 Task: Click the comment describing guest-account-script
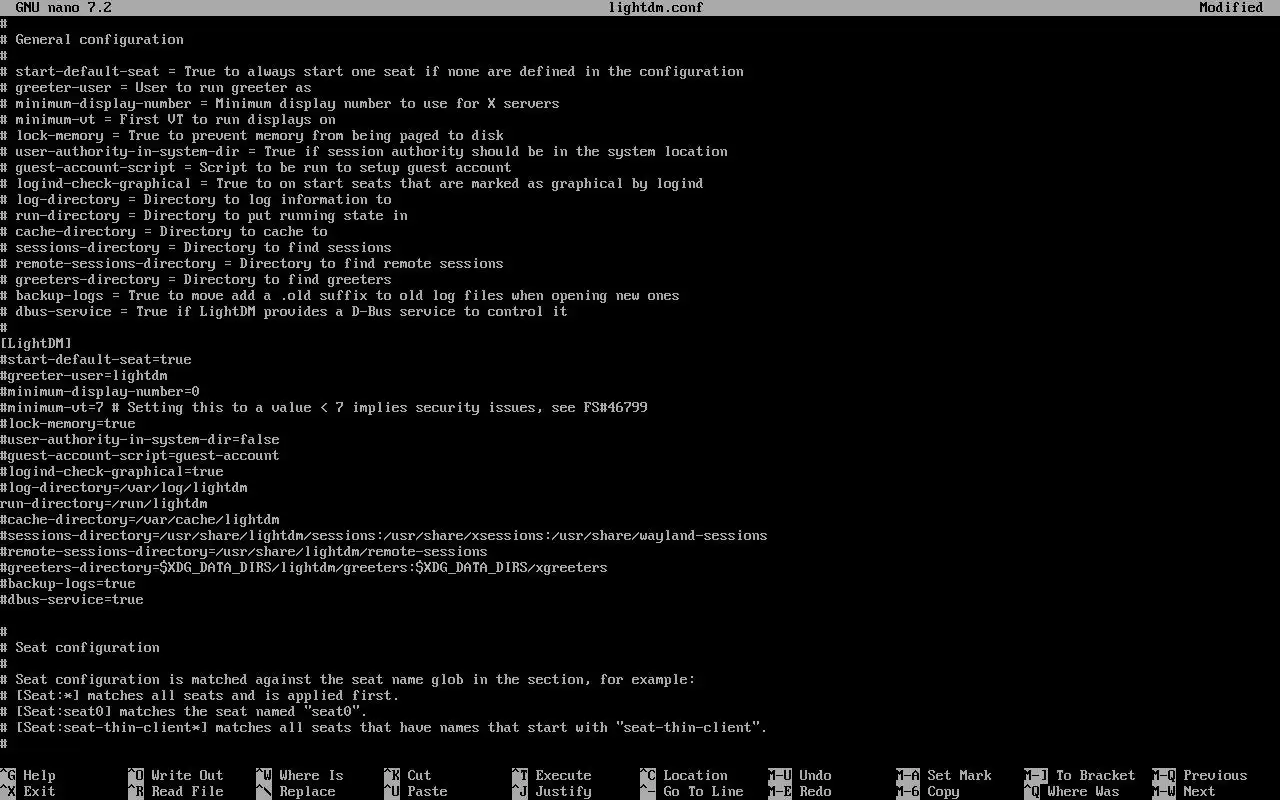256,167
